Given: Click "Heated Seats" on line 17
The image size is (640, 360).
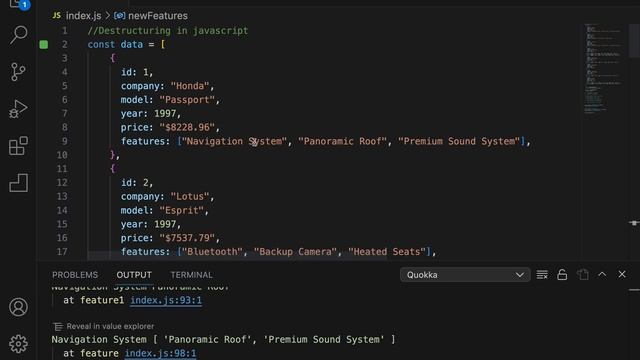Looking at the screenshot, I should 387,252.
